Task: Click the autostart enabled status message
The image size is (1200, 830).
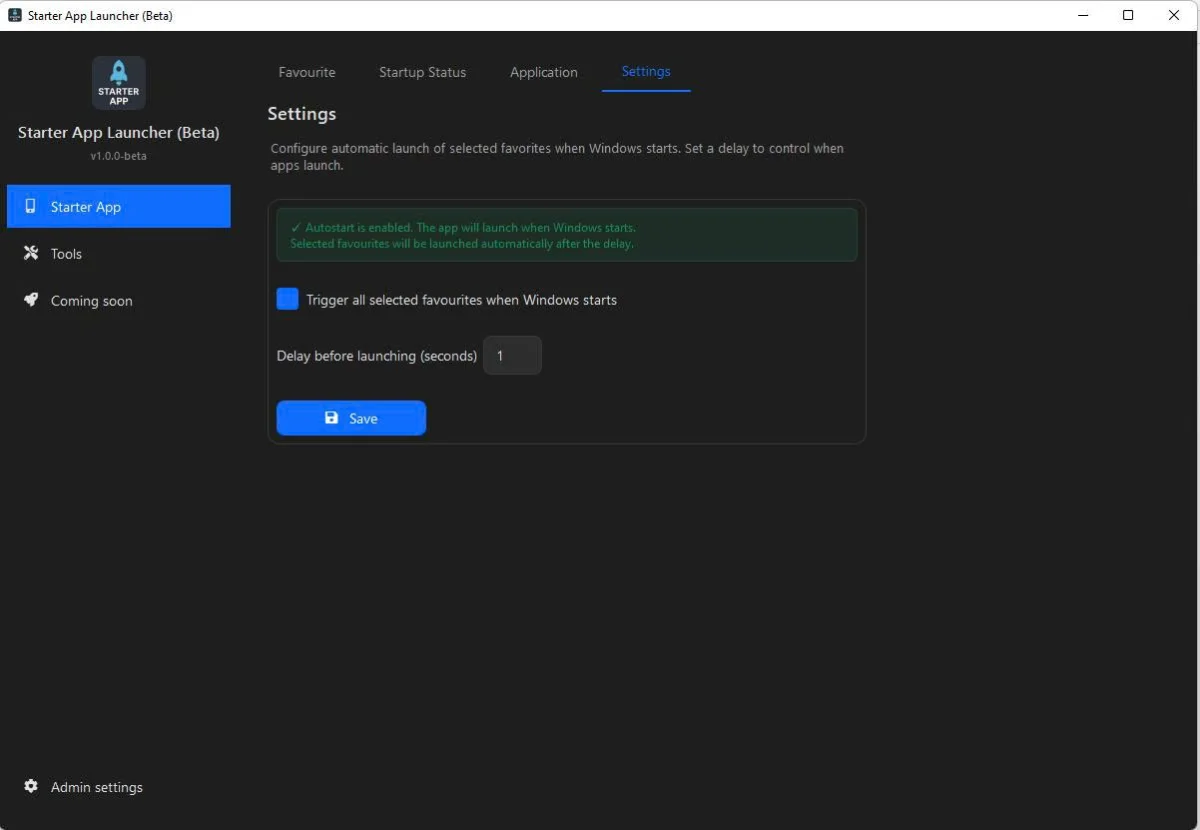Action: click(x=465, y=227)
